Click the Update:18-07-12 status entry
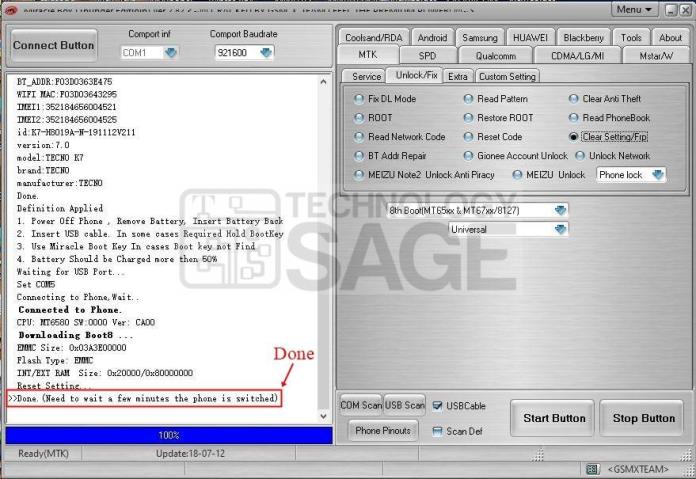The height and width of the screenshot is (479, 696). tap(190, 454)
